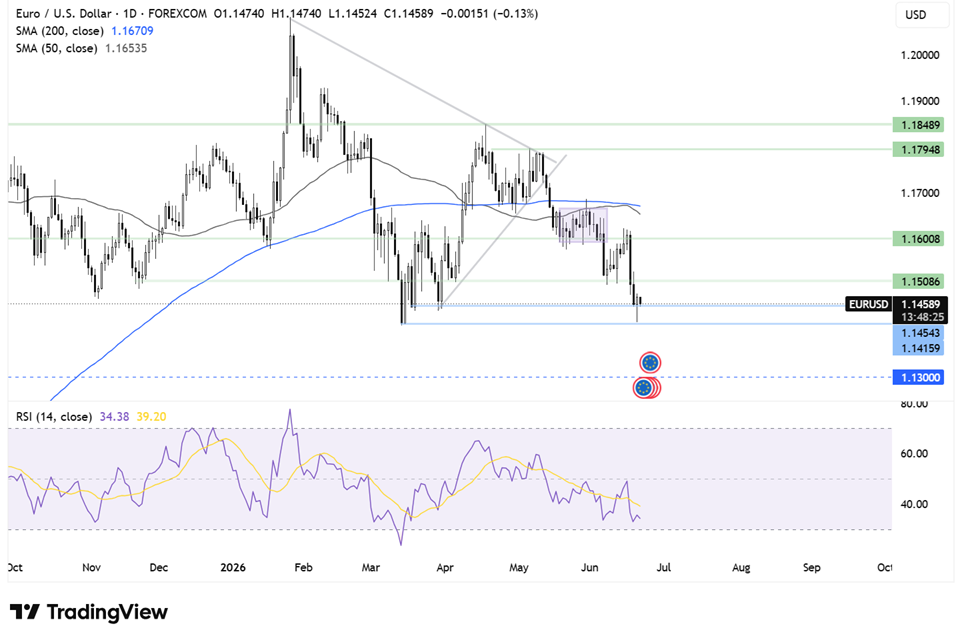The width and height of the screenshot is (973, 642).
Task: Click the Jul marker on time axis
Action: click(x=663, y=568)
